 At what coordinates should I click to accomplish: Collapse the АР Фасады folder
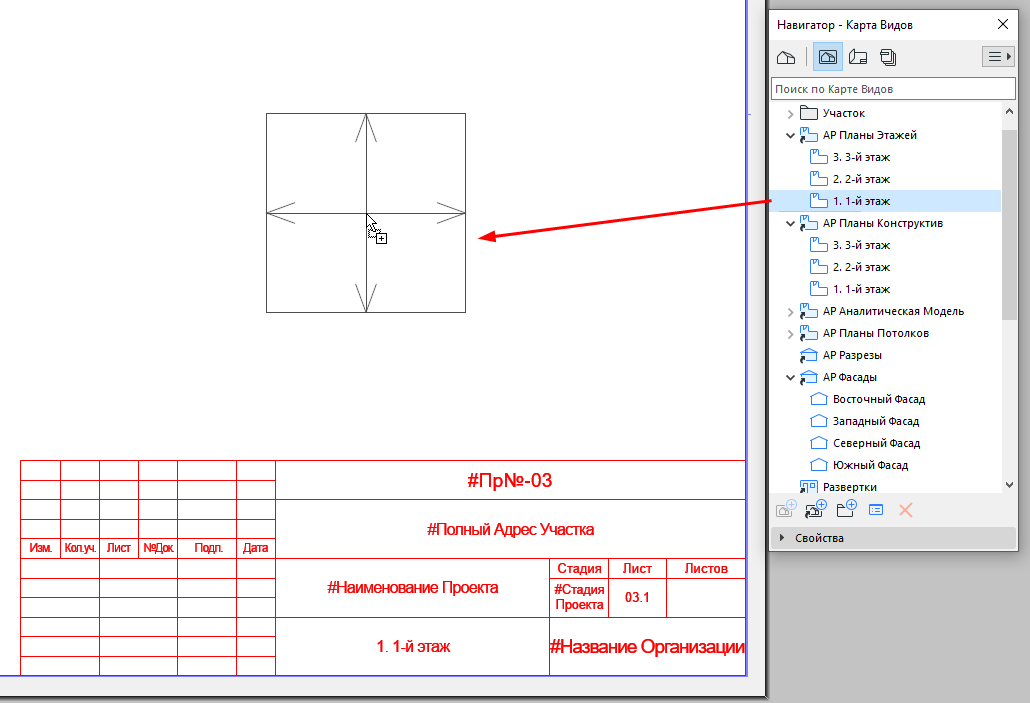click(790, 378)
